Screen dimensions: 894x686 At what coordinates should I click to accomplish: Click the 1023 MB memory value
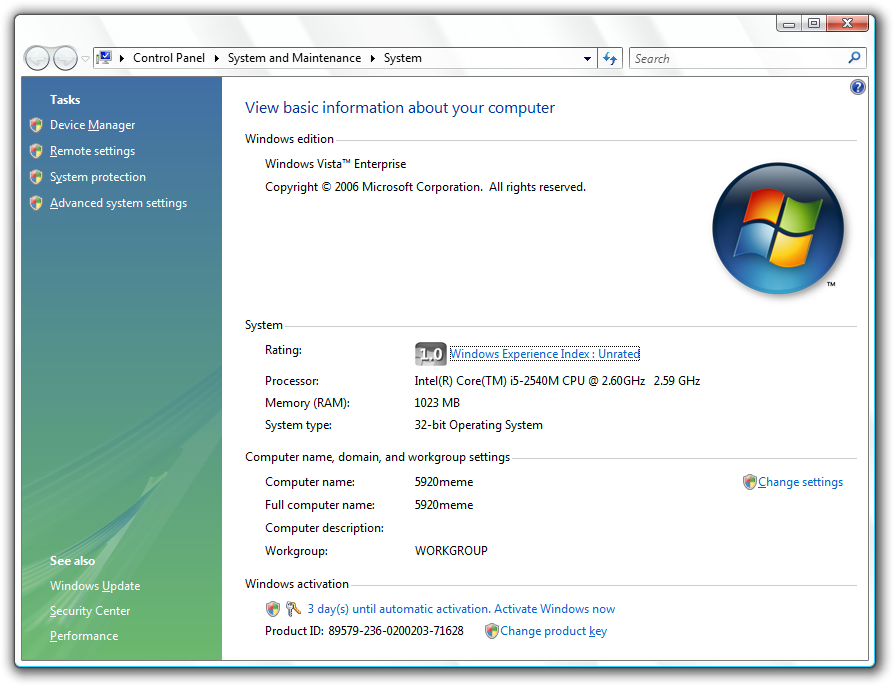tap(437, 403)
